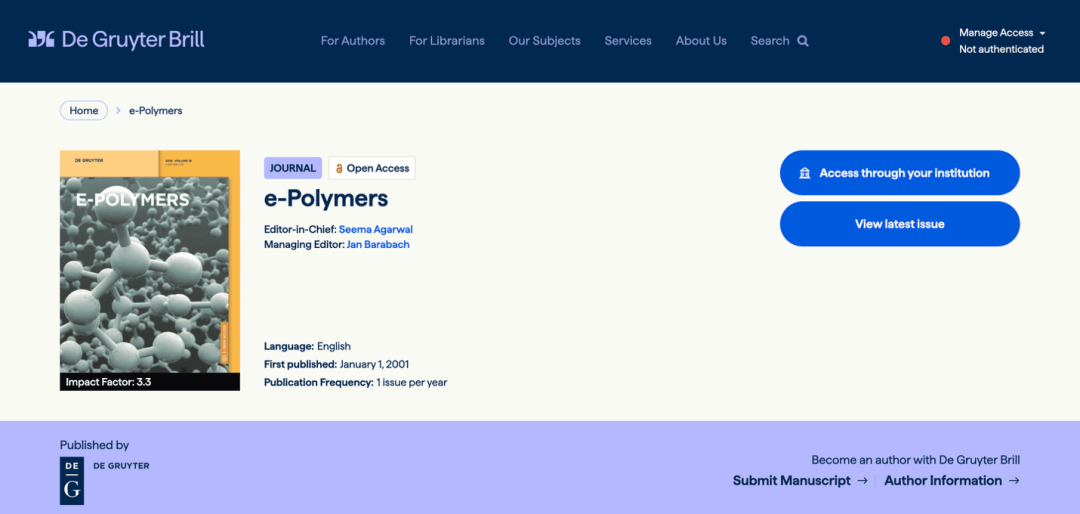The width and height of the screenshot is (1080, 514).
Task: Click the Author Information arrow icon
Action: pyautogui.click(x=1014, y=481)
